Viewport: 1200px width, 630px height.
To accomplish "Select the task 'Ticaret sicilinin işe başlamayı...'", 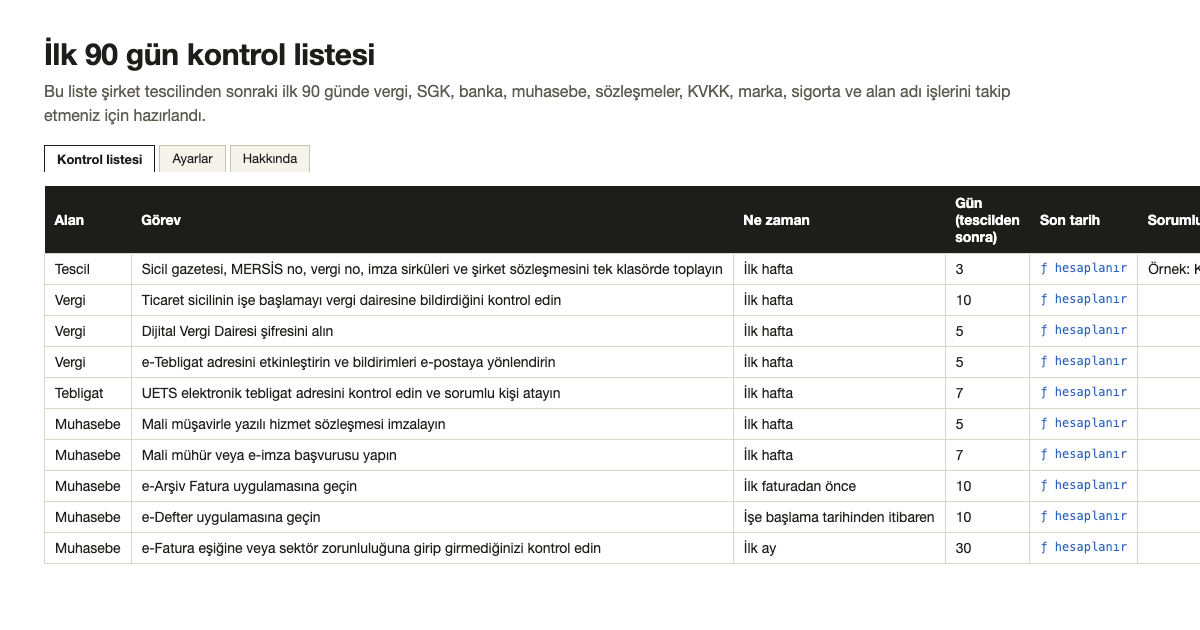I will click(433, 300).
